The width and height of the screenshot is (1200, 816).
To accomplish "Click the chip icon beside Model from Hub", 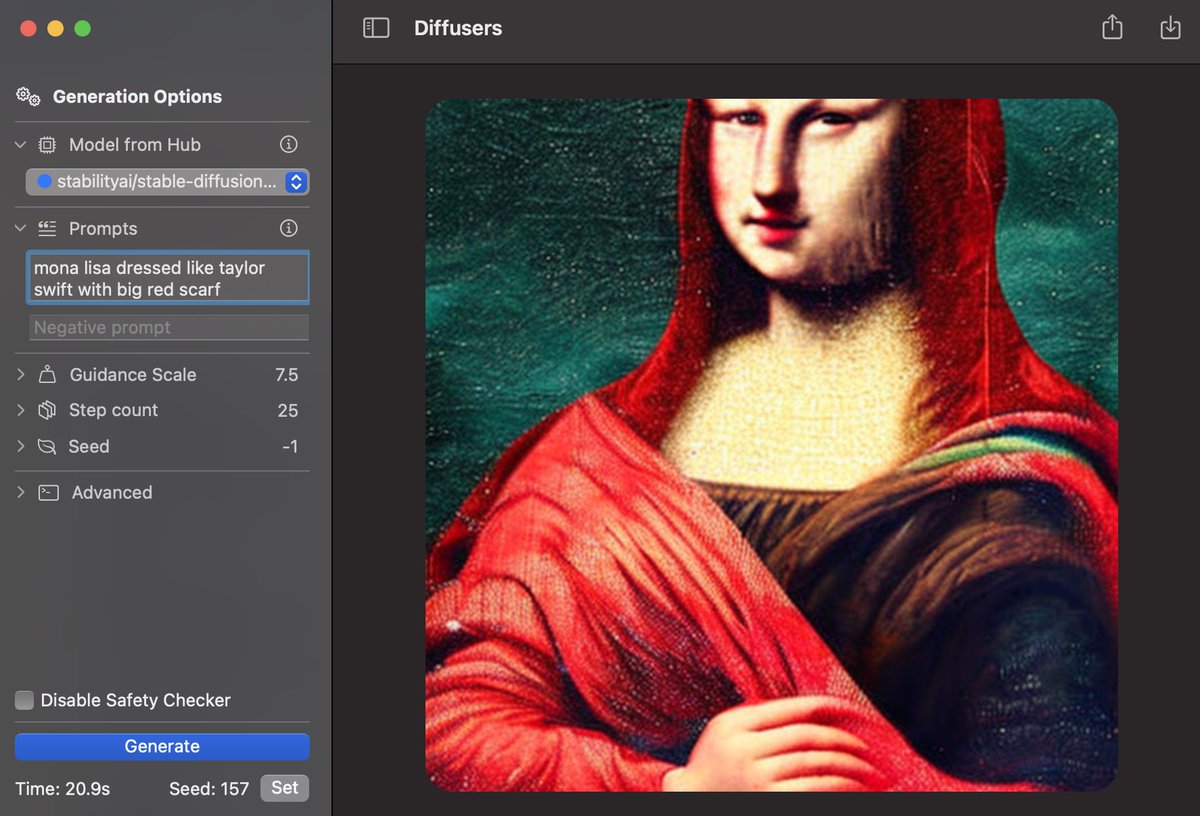I will pyautogui.click(x=47, y=145).
